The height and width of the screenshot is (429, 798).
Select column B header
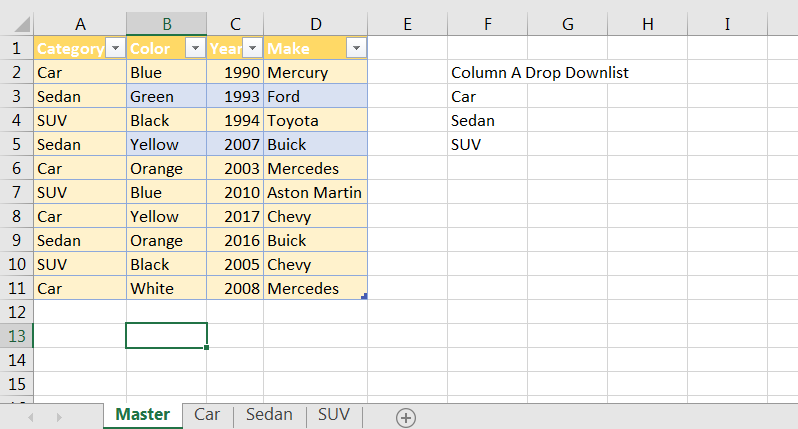tap(166, 23)
